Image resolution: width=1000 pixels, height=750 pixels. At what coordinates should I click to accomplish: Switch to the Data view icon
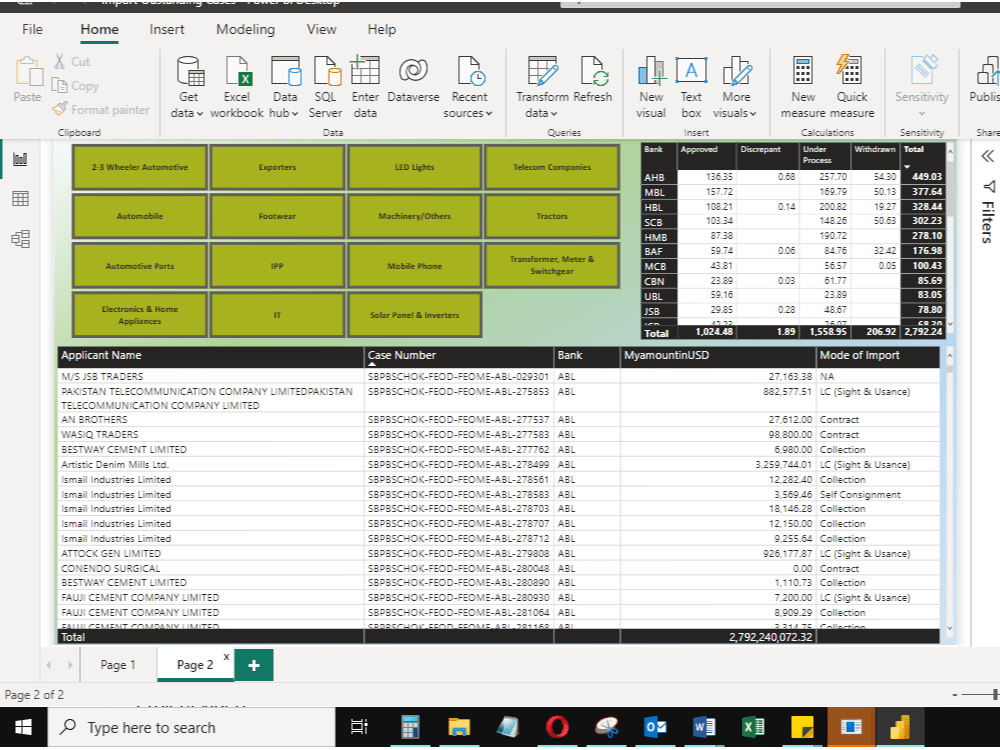coord(18,199)
